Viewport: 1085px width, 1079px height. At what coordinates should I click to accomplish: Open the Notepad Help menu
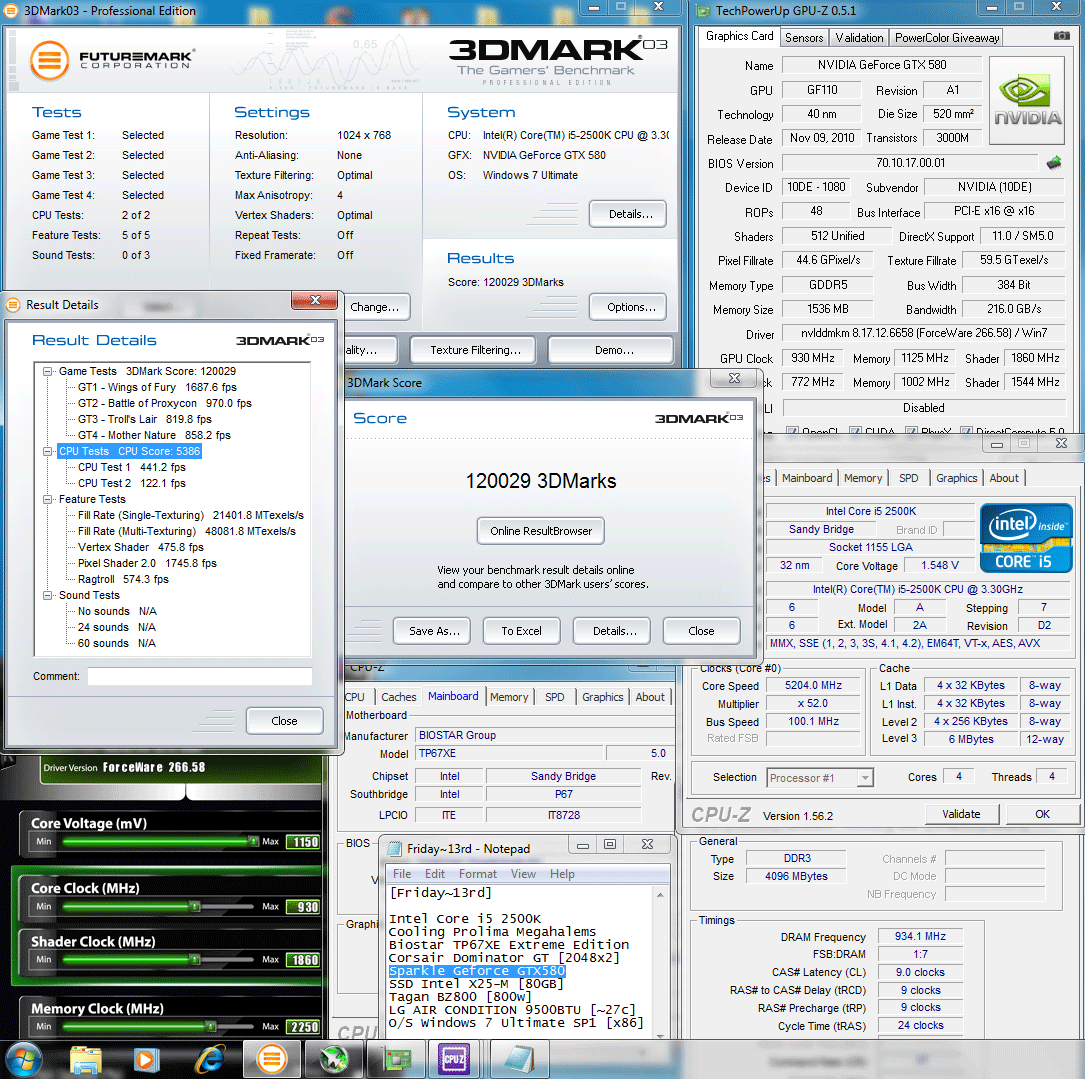click(562, 874)
